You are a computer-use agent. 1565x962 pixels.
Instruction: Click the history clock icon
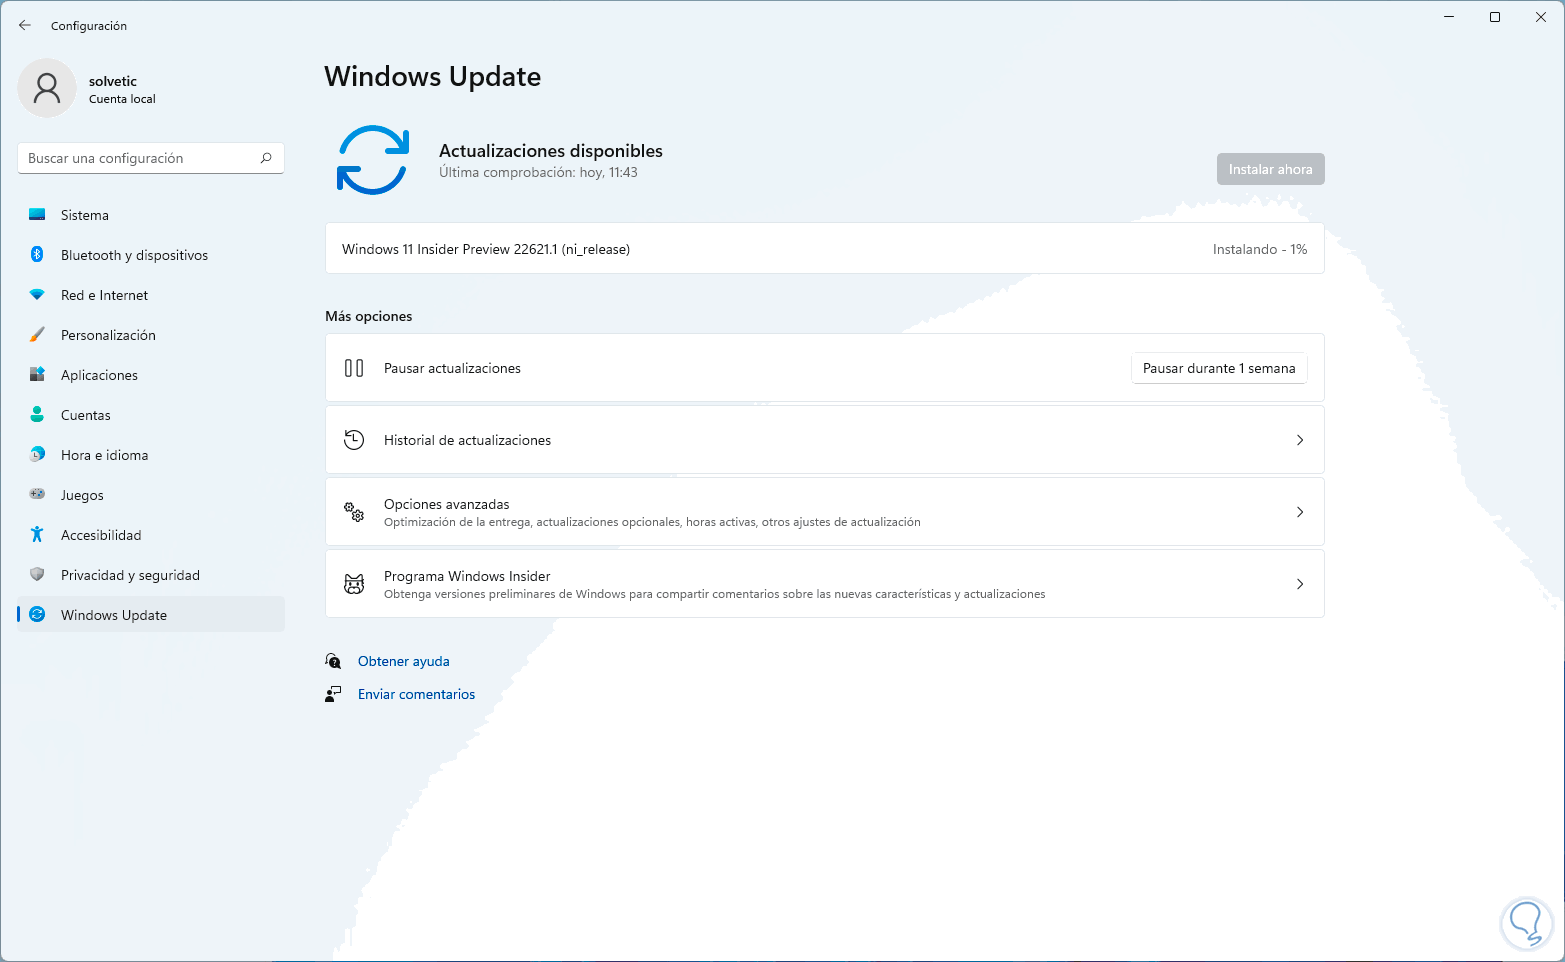(x=354, y=440)
